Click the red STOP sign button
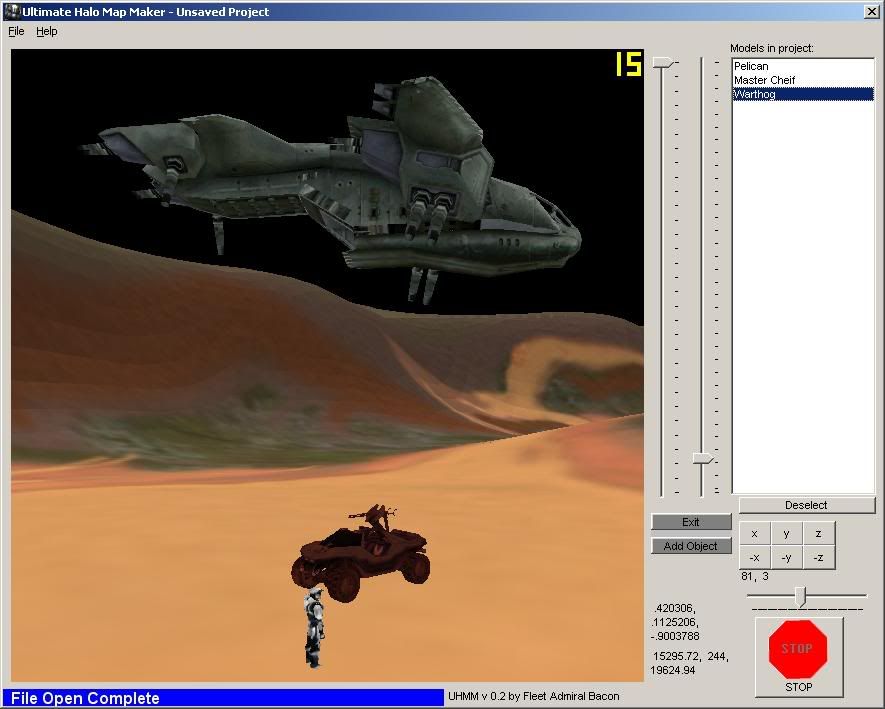This screenshot has width=885, height=709. point(799,657)
